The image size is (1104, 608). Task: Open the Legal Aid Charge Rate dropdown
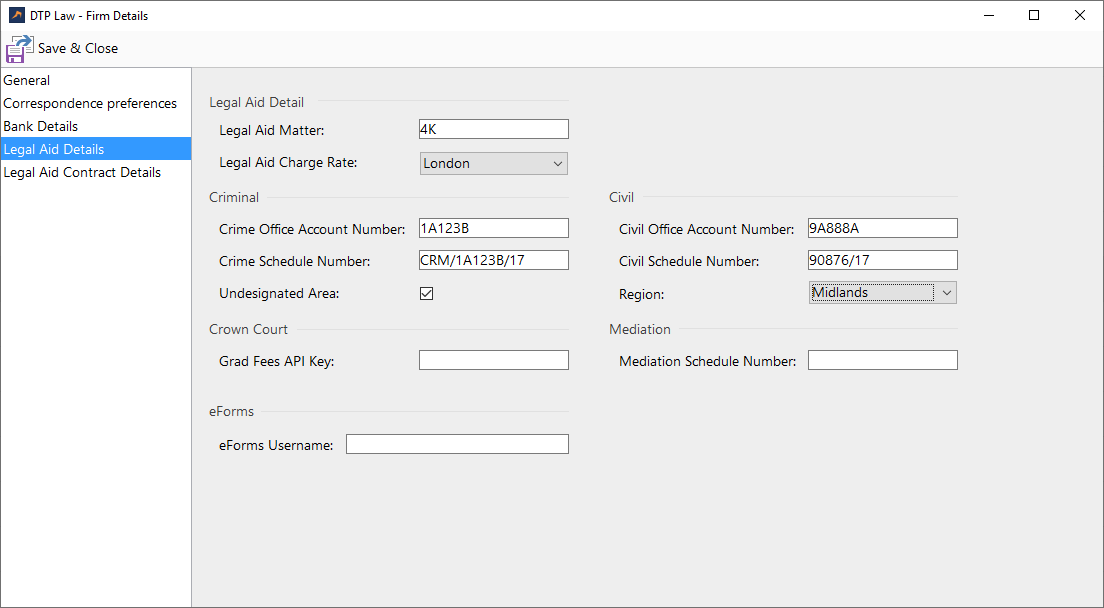[x=494, y=163]
